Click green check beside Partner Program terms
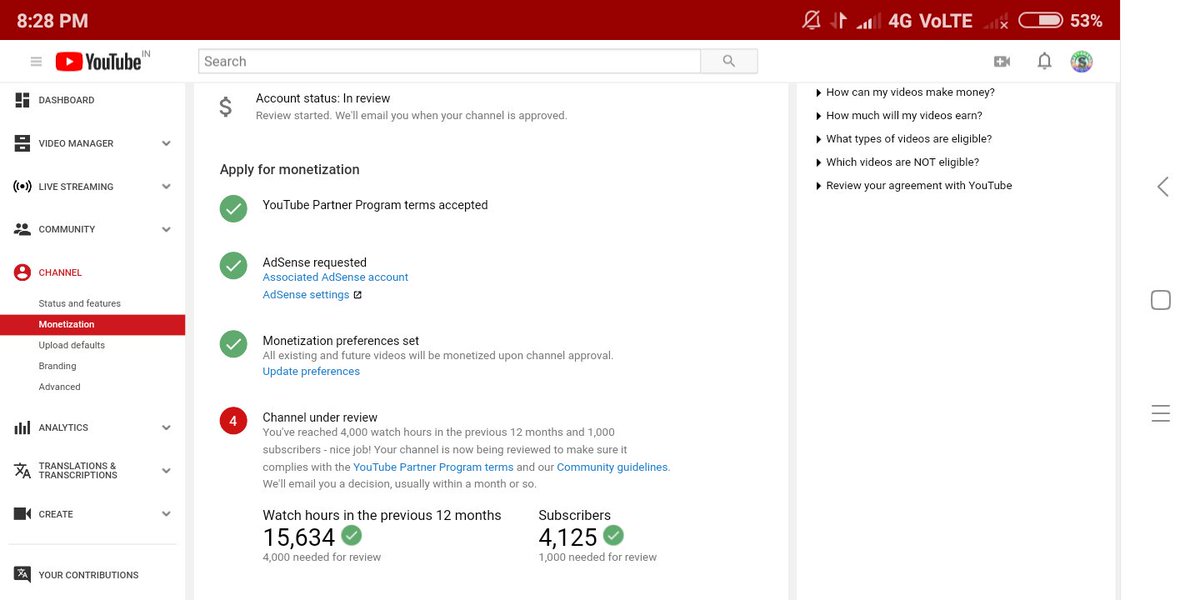 pos(233,209)
